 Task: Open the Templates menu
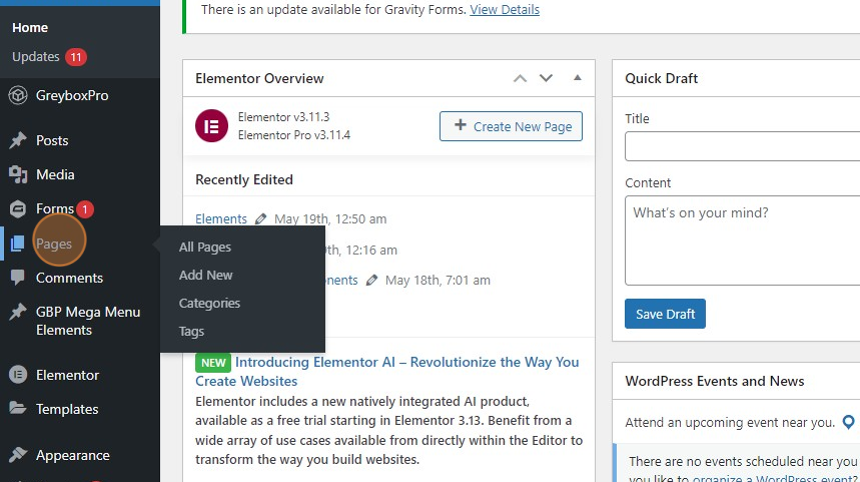coord(67,409)
